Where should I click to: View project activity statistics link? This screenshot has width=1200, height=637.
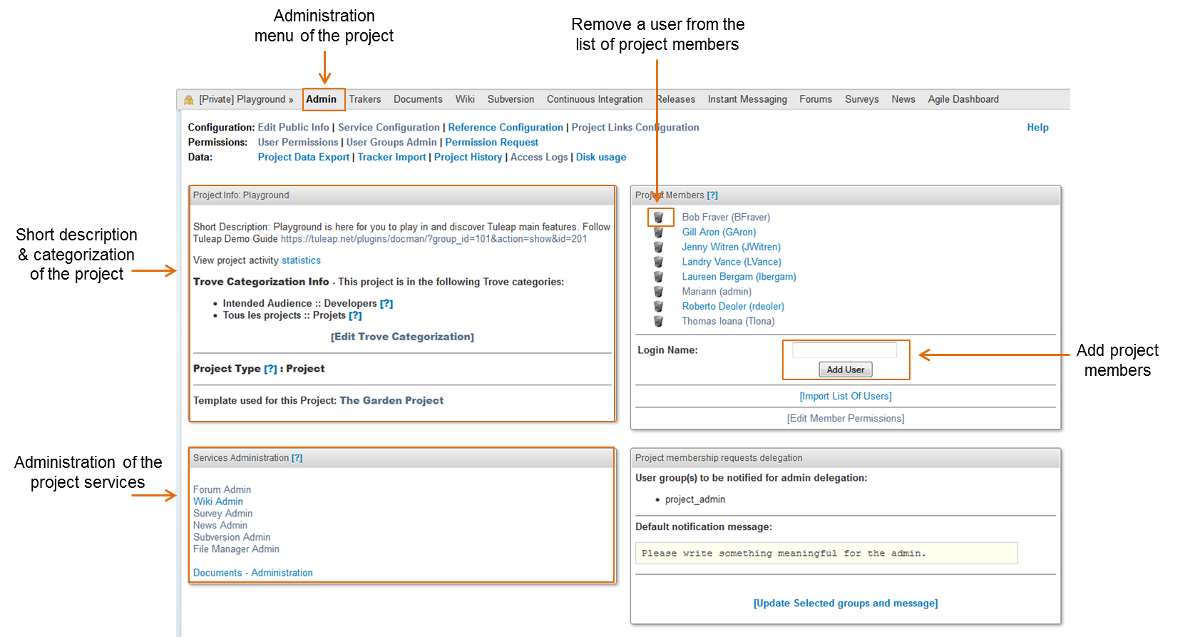pyautogui.click(x=301, y=260)
